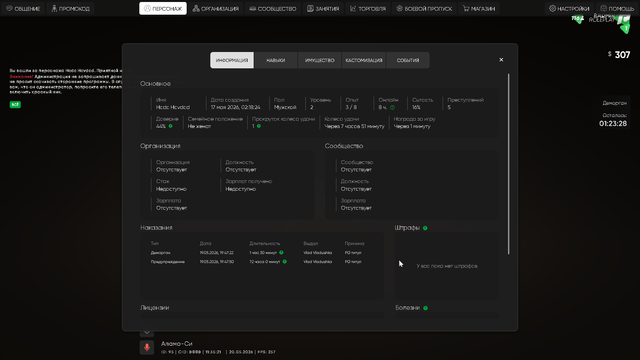Click the green info dot beside Болезни
The height and width of the screenshot is (360, 640).
coord(425,308)
